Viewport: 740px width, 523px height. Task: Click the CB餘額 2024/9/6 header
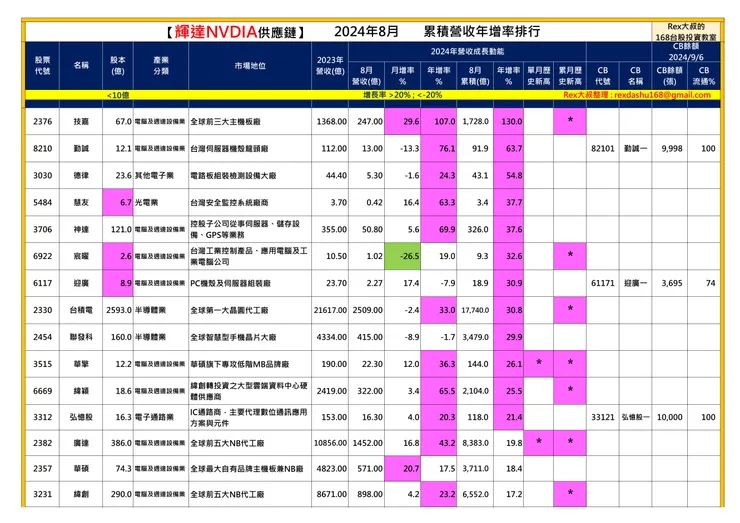point(686,52)
